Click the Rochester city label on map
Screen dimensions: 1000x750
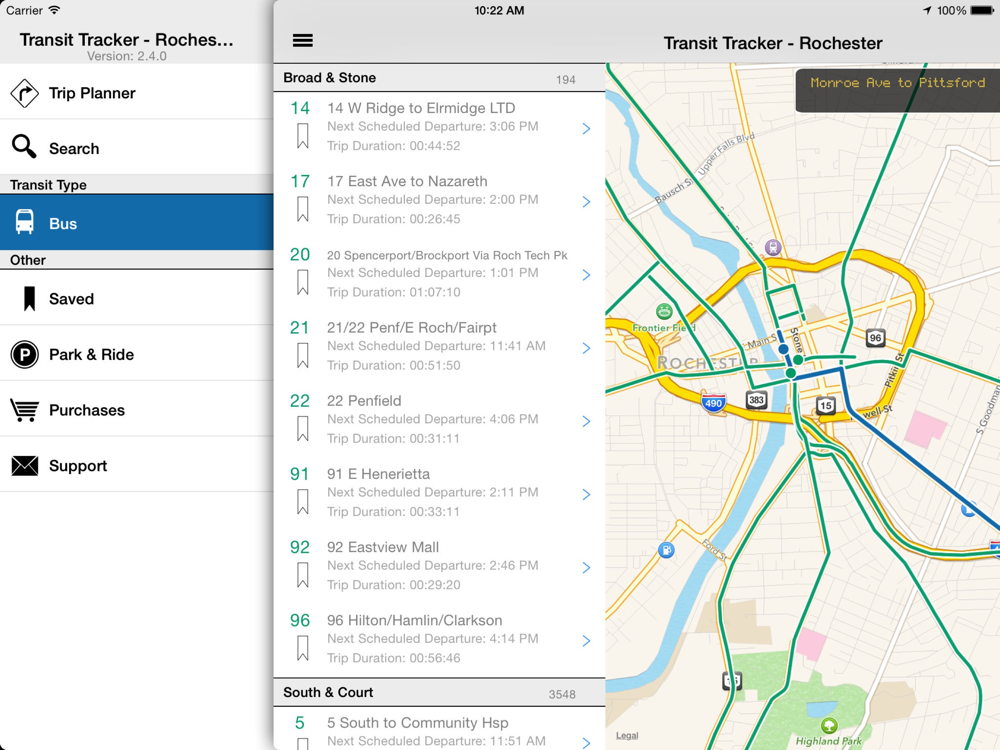click(x=708, y=363)
